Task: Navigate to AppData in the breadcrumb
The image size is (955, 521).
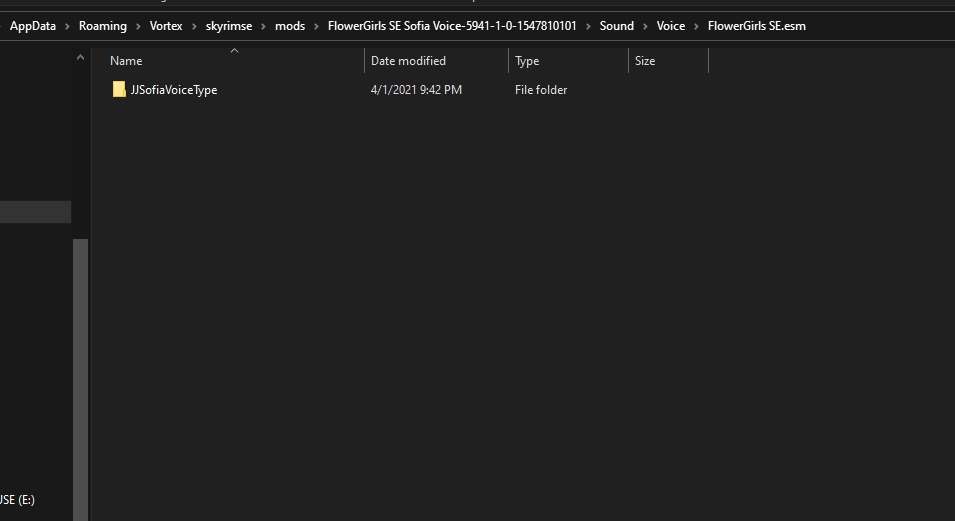Action: [x=32, y=26]
